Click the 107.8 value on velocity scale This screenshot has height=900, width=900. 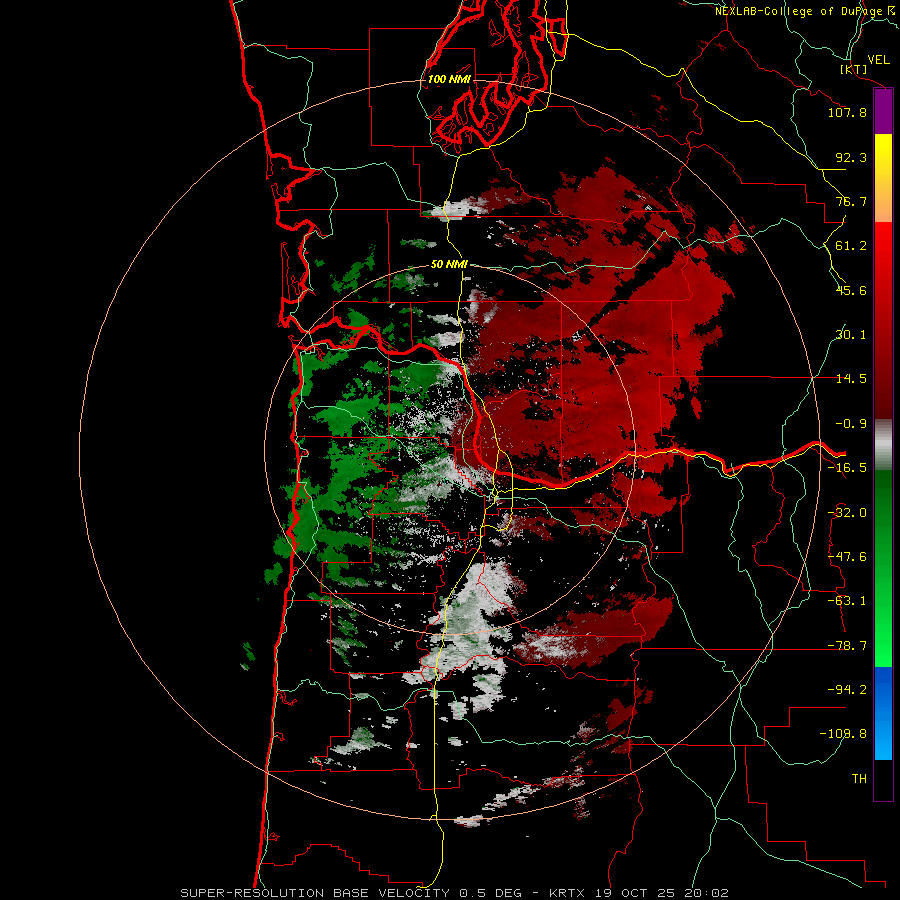click(x=847, y=112)
